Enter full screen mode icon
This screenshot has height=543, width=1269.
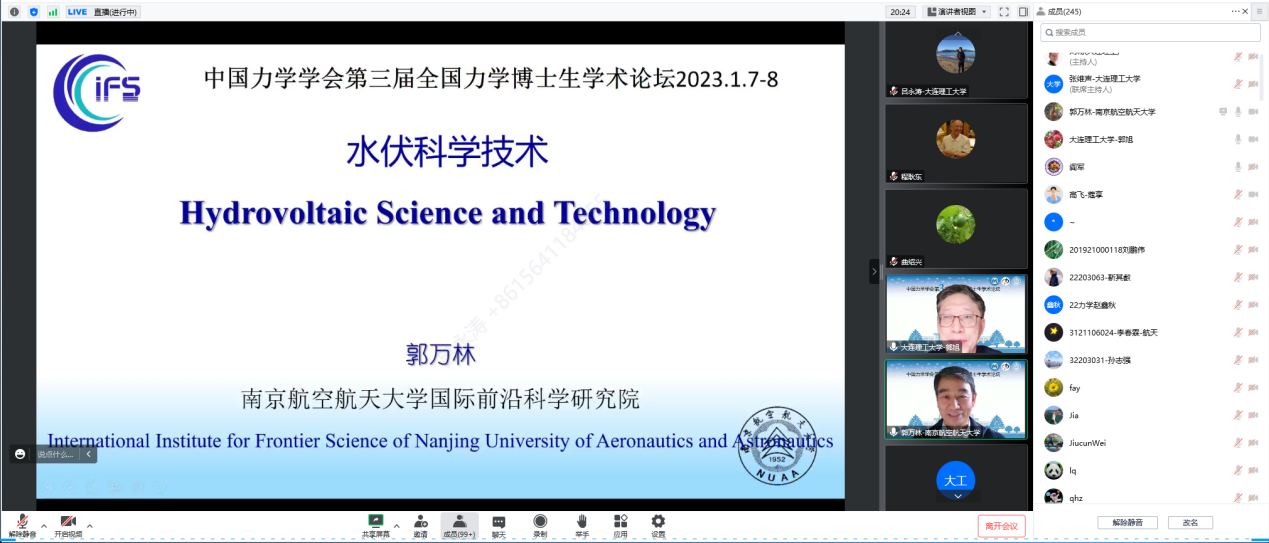1004,12
